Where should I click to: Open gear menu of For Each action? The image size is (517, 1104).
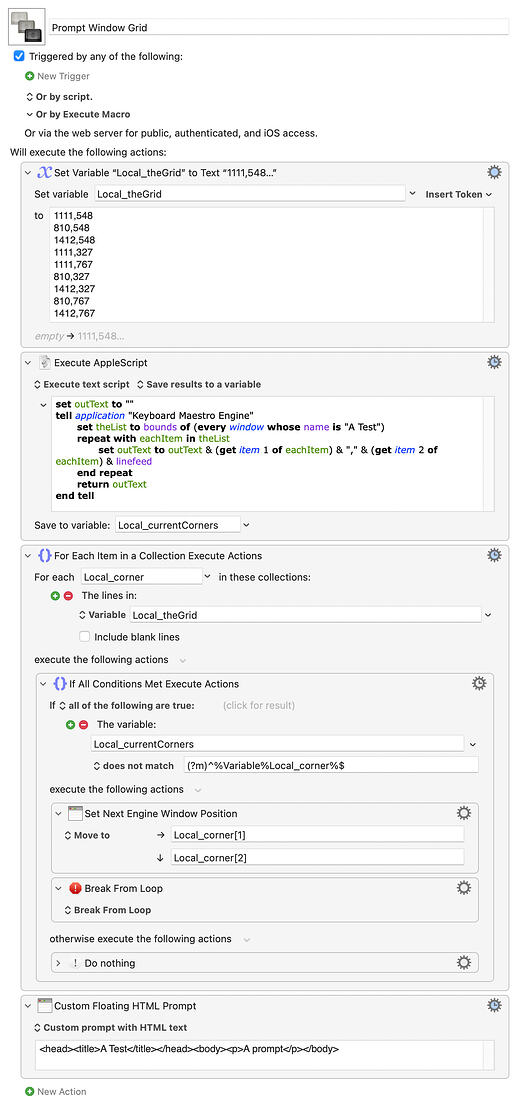point(494,555)
